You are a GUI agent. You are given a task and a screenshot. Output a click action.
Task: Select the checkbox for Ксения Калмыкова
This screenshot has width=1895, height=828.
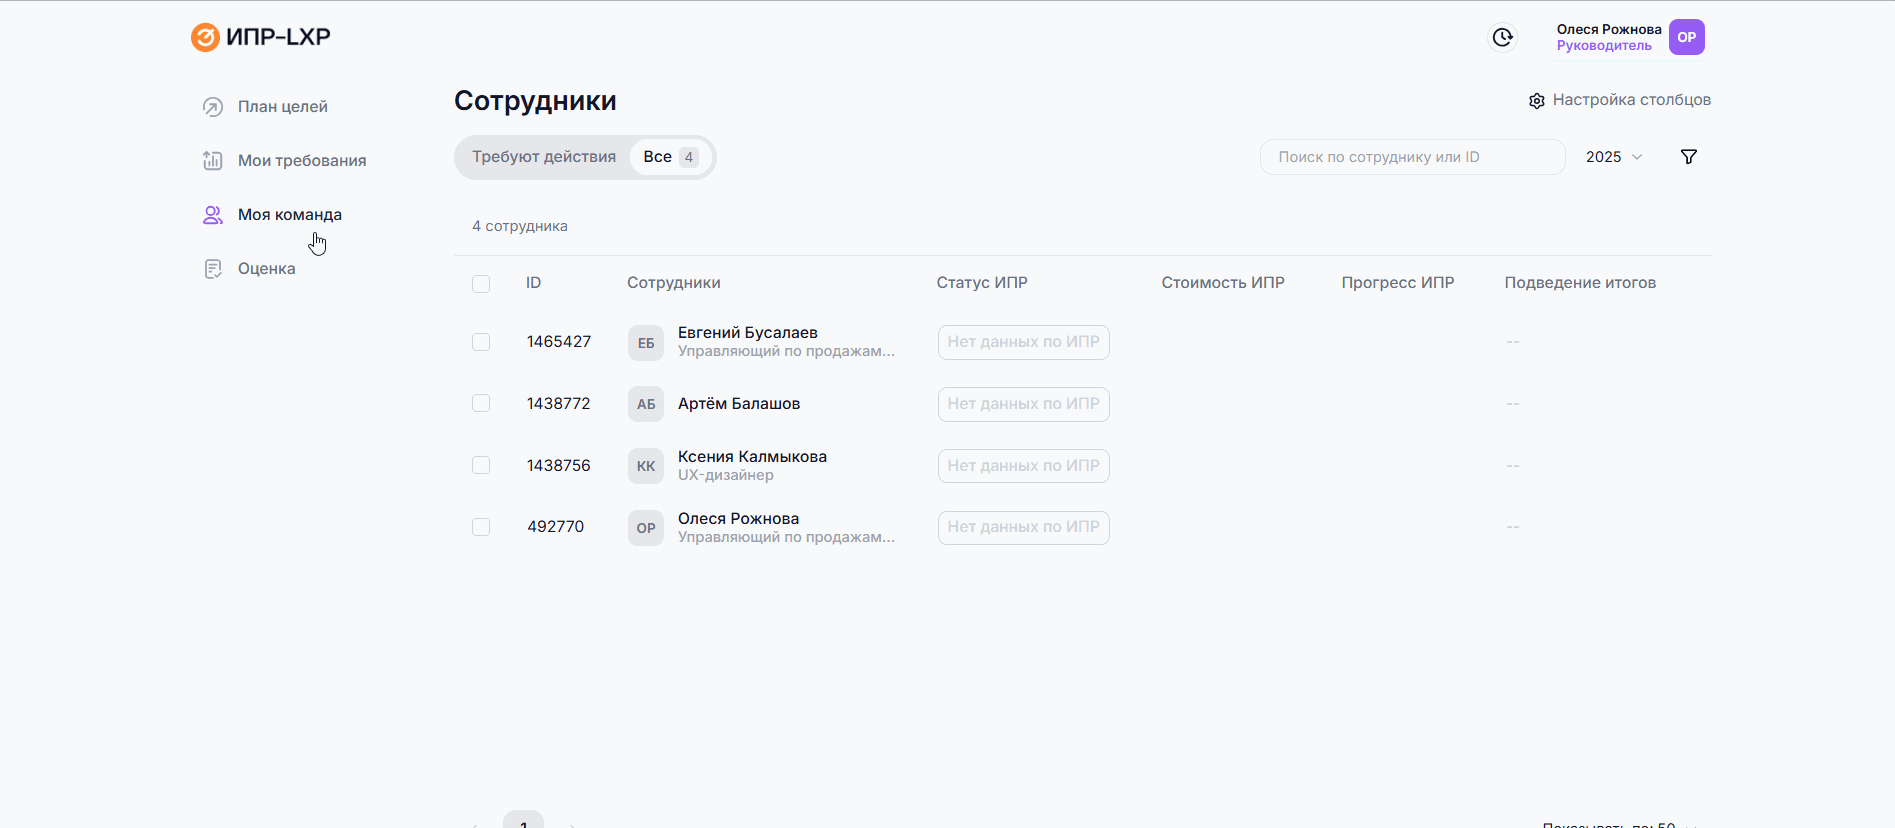[481, 466]
